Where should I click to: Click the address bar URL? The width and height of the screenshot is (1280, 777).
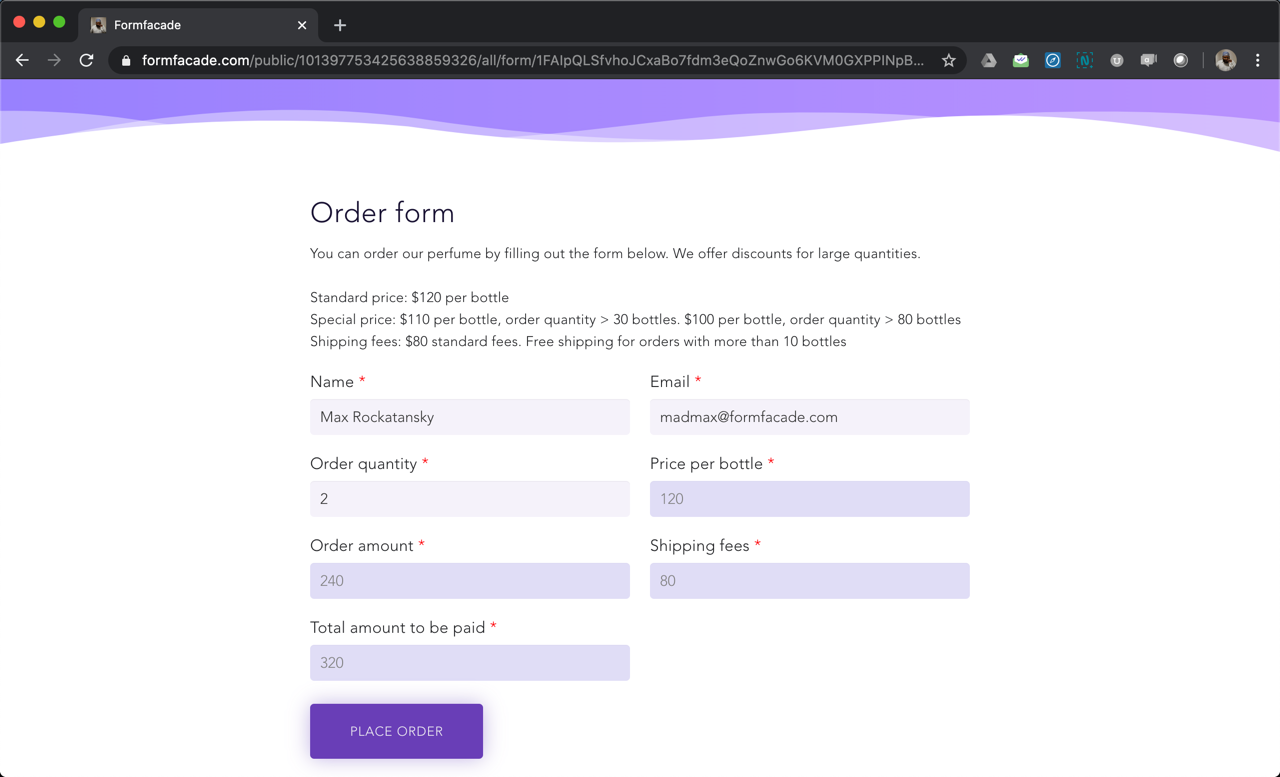(x=530, y=60)
